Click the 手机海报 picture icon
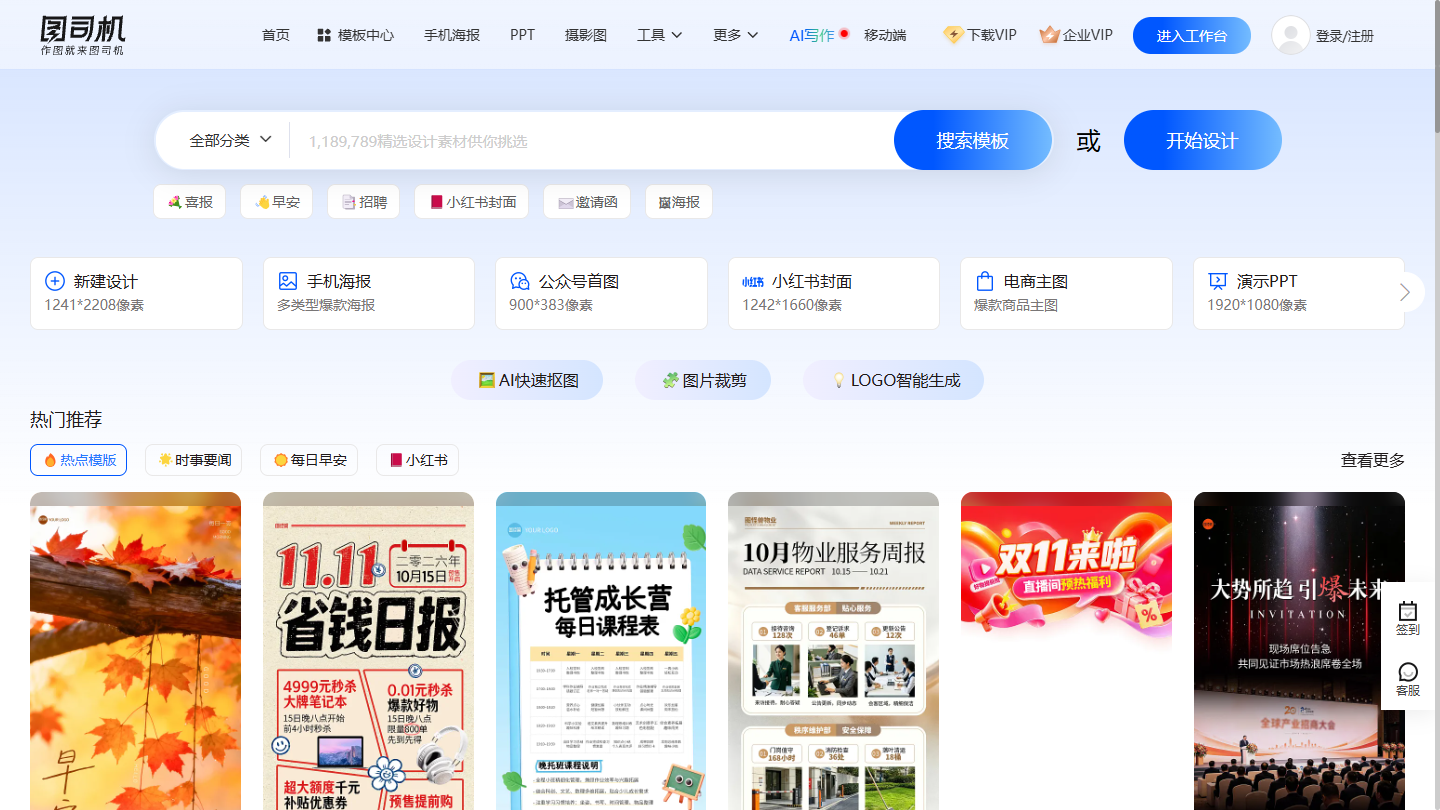The height and width of the screenshot is (810, 1440). (x=288, y=281)
